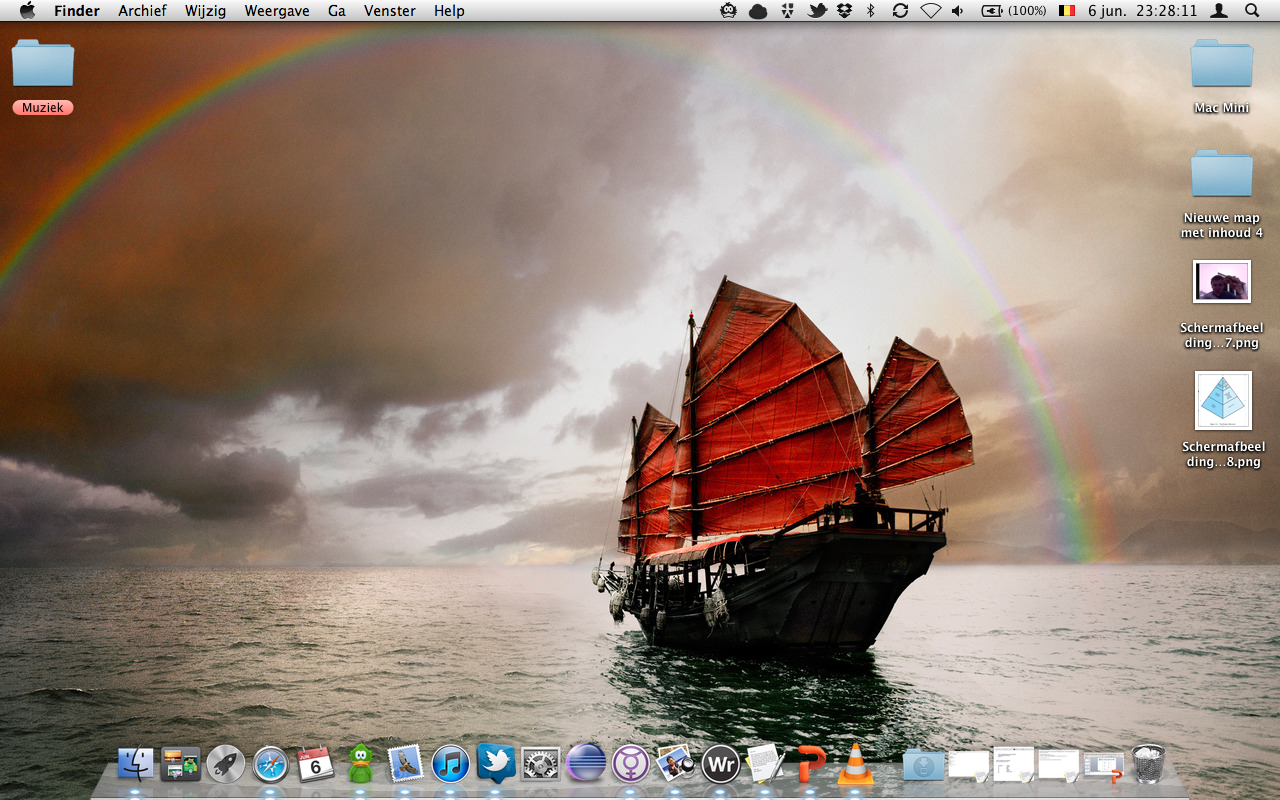Open the orange P app in Dock
This screenshot has width=1280, height=800.
(x=811, y=765)
